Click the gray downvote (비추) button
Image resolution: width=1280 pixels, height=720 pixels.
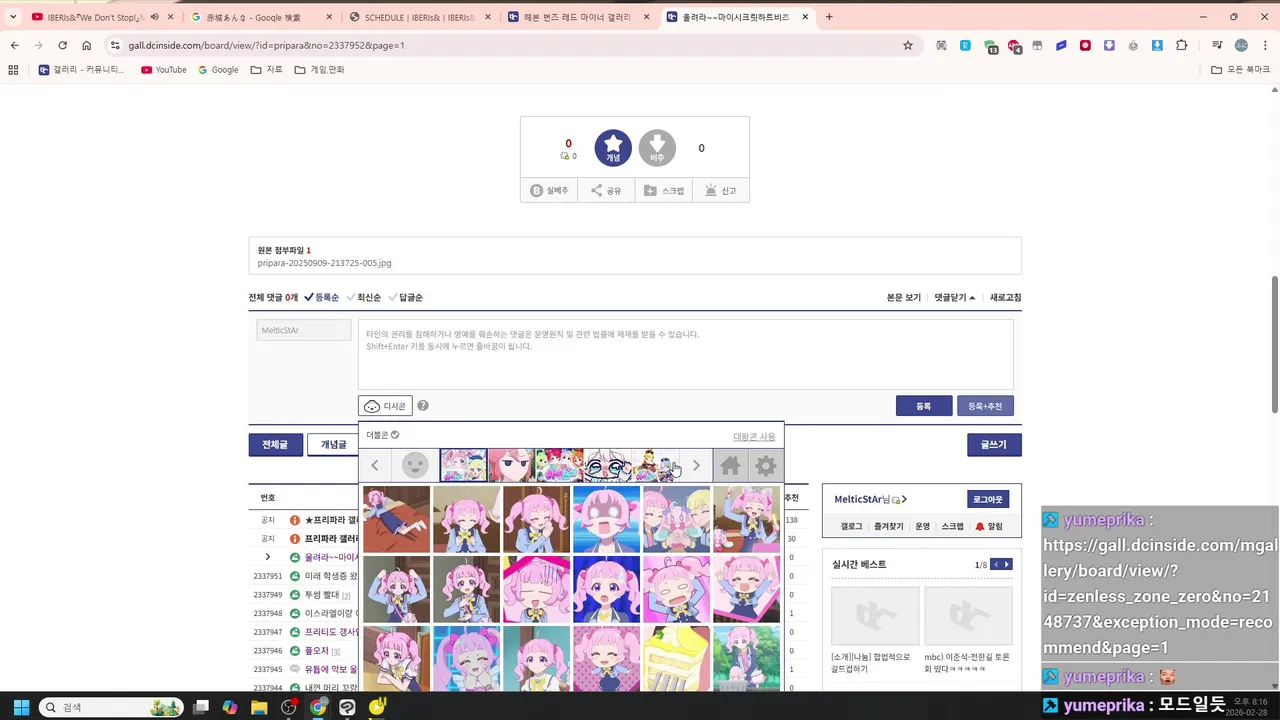[657, 148]
